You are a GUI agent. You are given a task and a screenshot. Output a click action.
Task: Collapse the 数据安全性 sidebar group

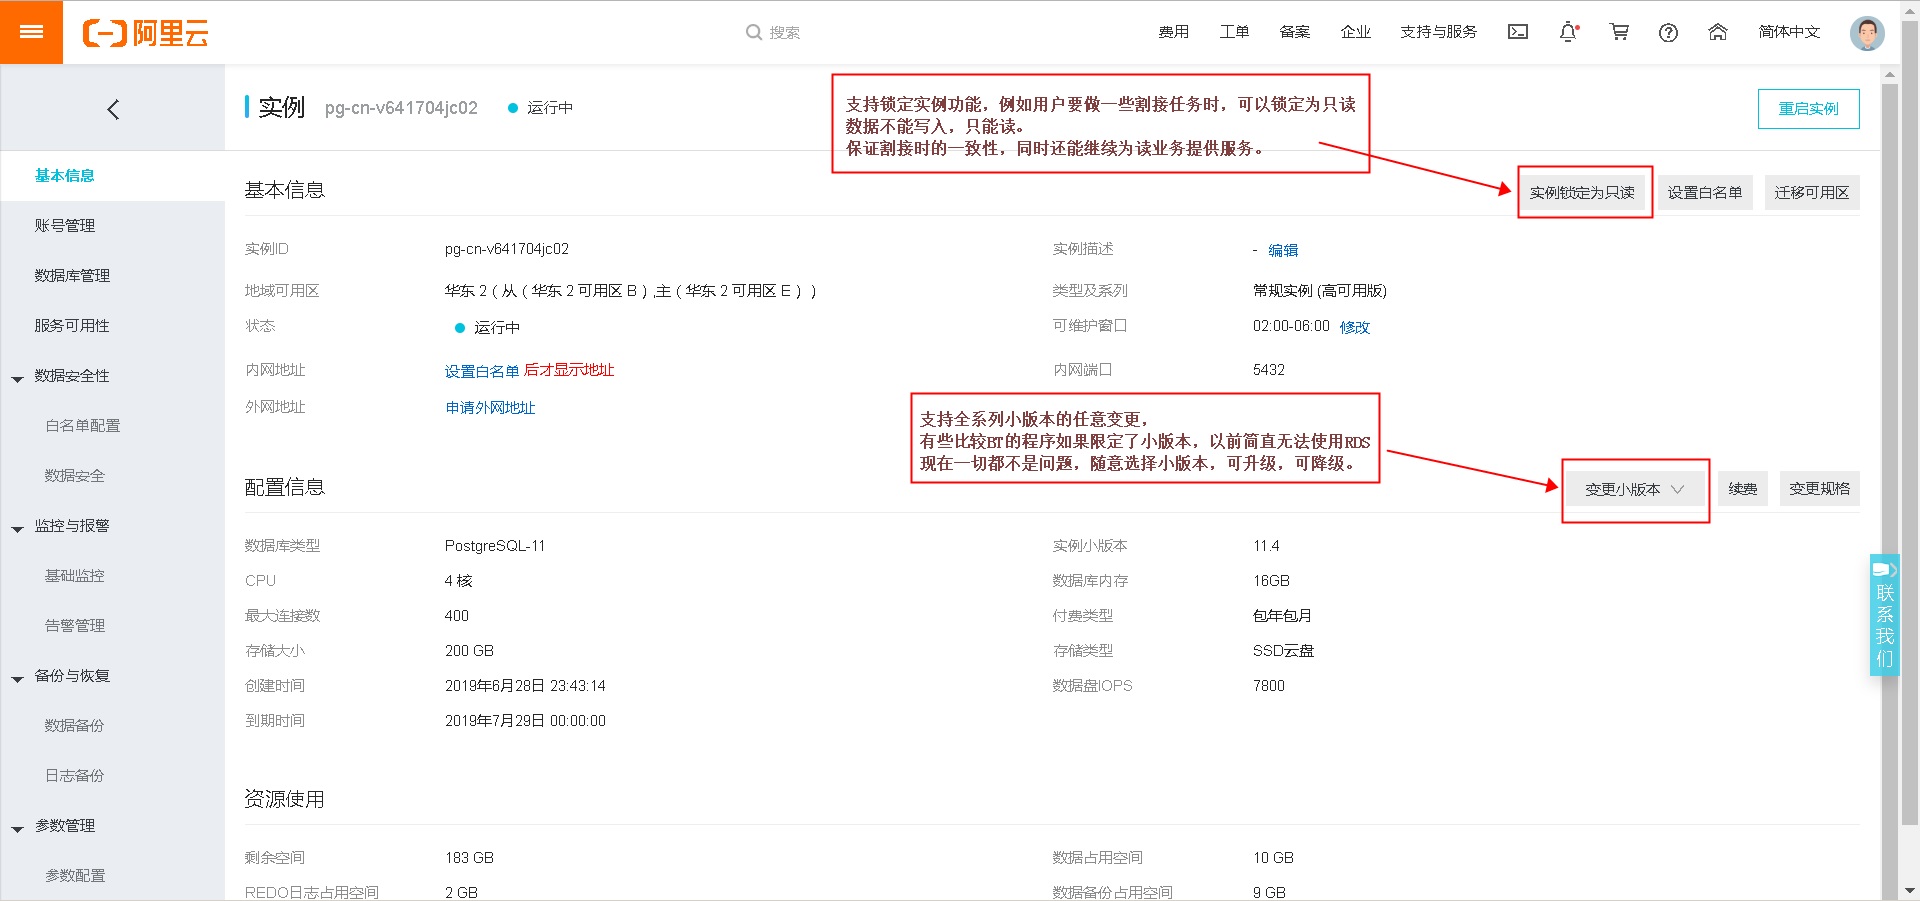(x=17, y=378)
